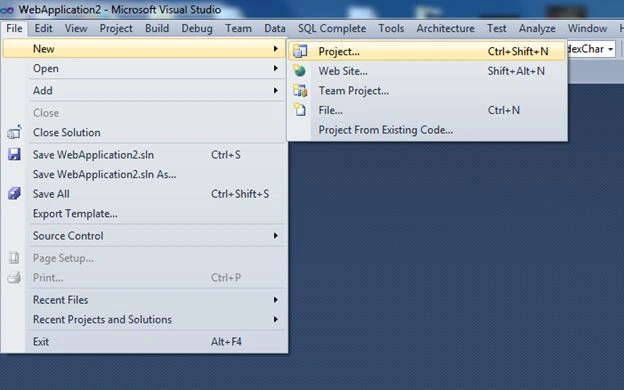Viewport: 624px width, 390px height.
Task: Open the Debug menu
Action: [x=197, y=28]
